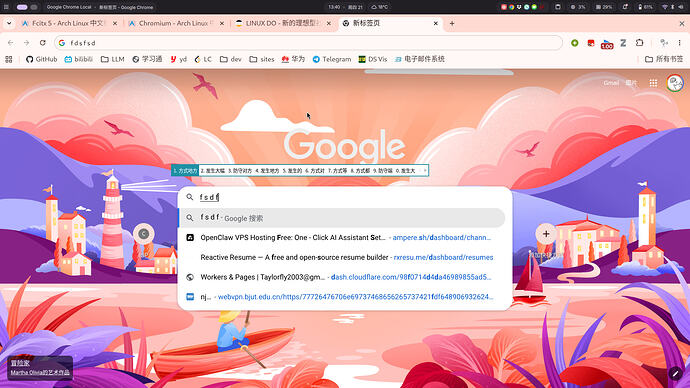Click the green circle extension icon
The height and width of the screenshot is (388, 690).
point(575,43)
